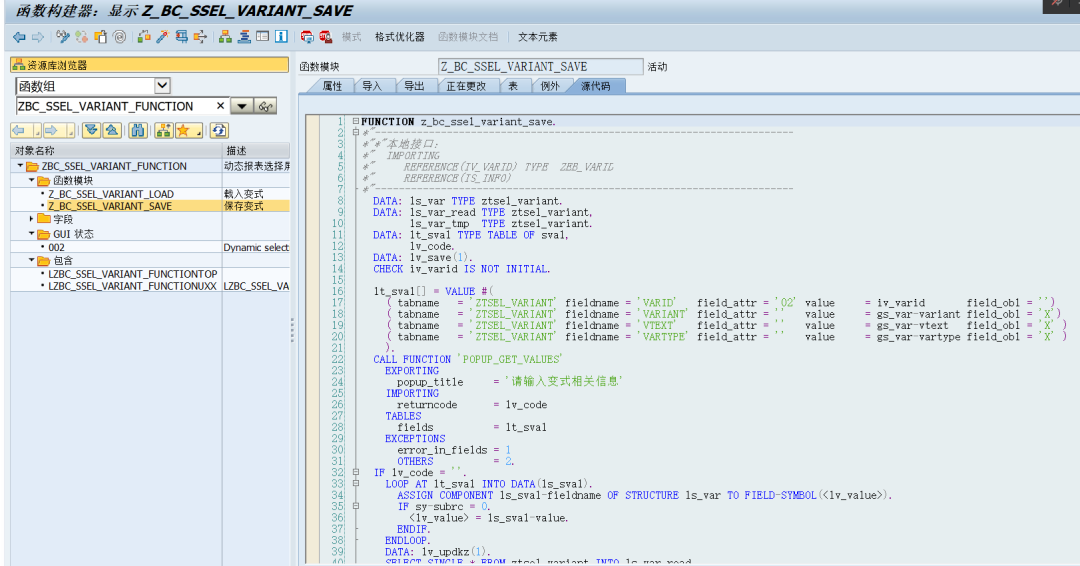The height and width of the screenshot is (566, 1080).
Task: Click the Active/Inactive switch icon
Action: (81, 37)
